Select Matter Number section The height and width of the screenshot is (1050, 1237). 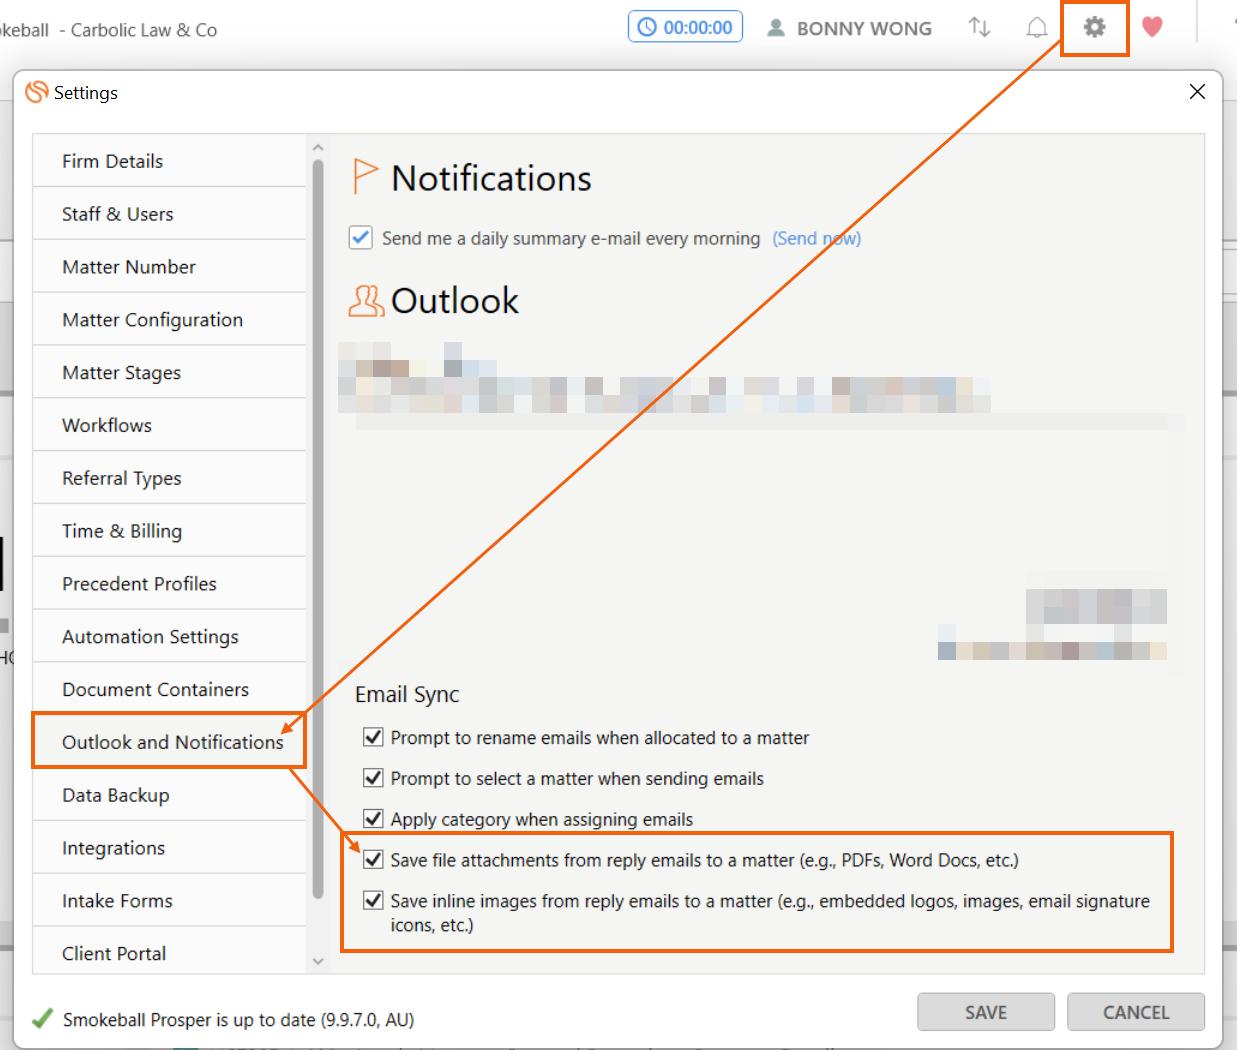[x=169, y=267]
